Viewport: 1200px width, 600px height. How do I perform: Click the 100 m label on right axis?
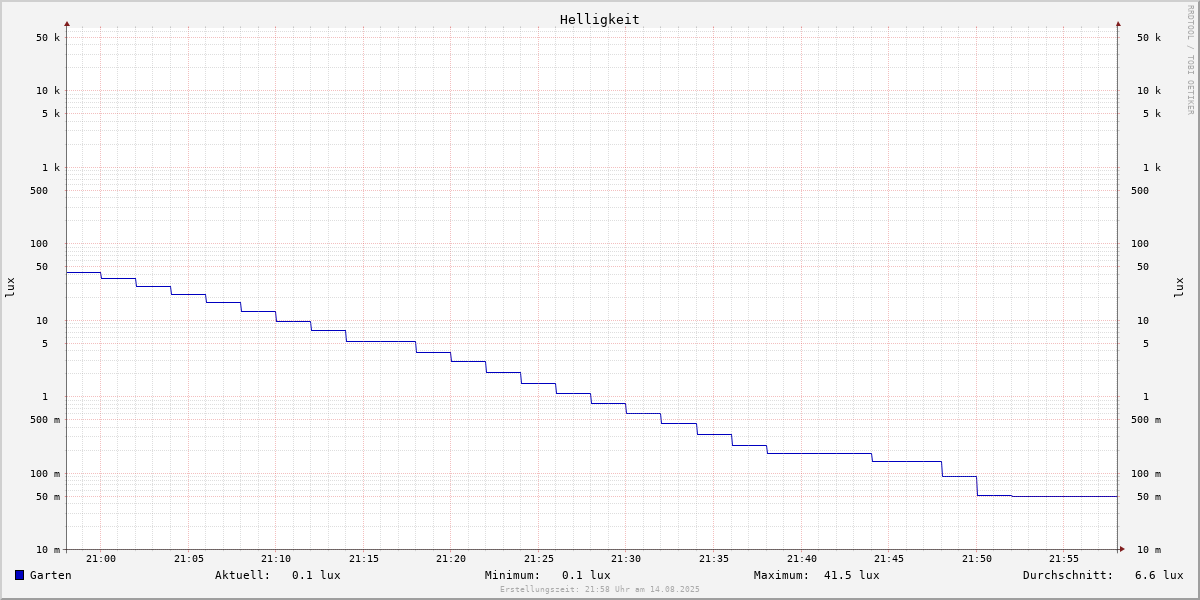[x=1146, y=474]
